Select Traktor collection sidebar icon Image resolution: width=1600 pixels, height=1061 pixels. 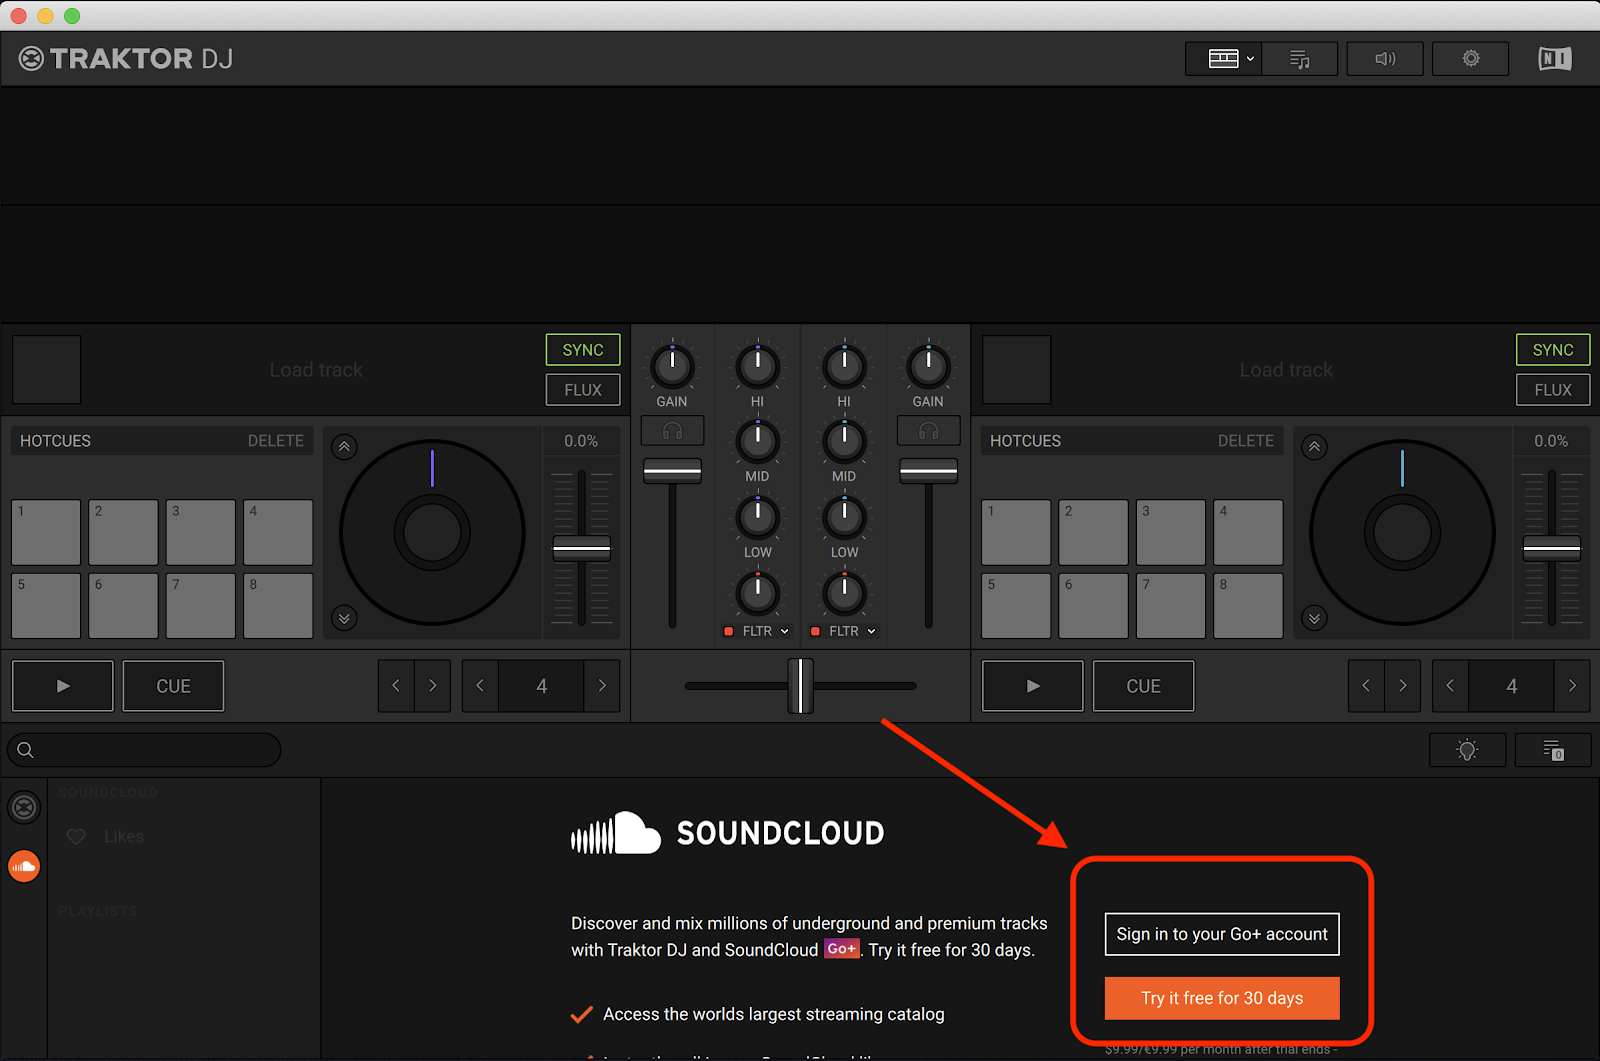(x=24, y=807)
